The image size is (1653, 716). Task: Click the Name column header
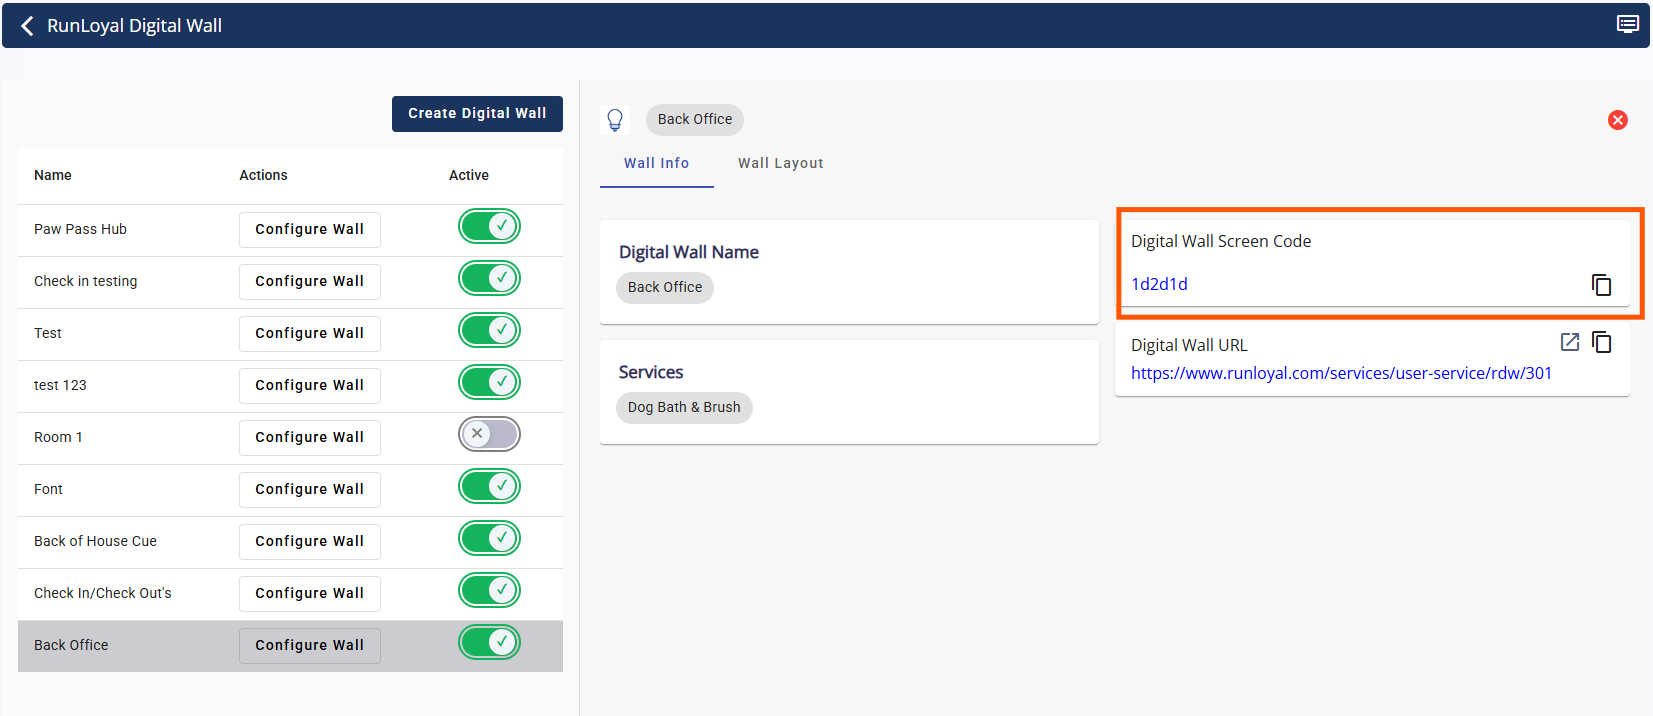coord(53,175)
